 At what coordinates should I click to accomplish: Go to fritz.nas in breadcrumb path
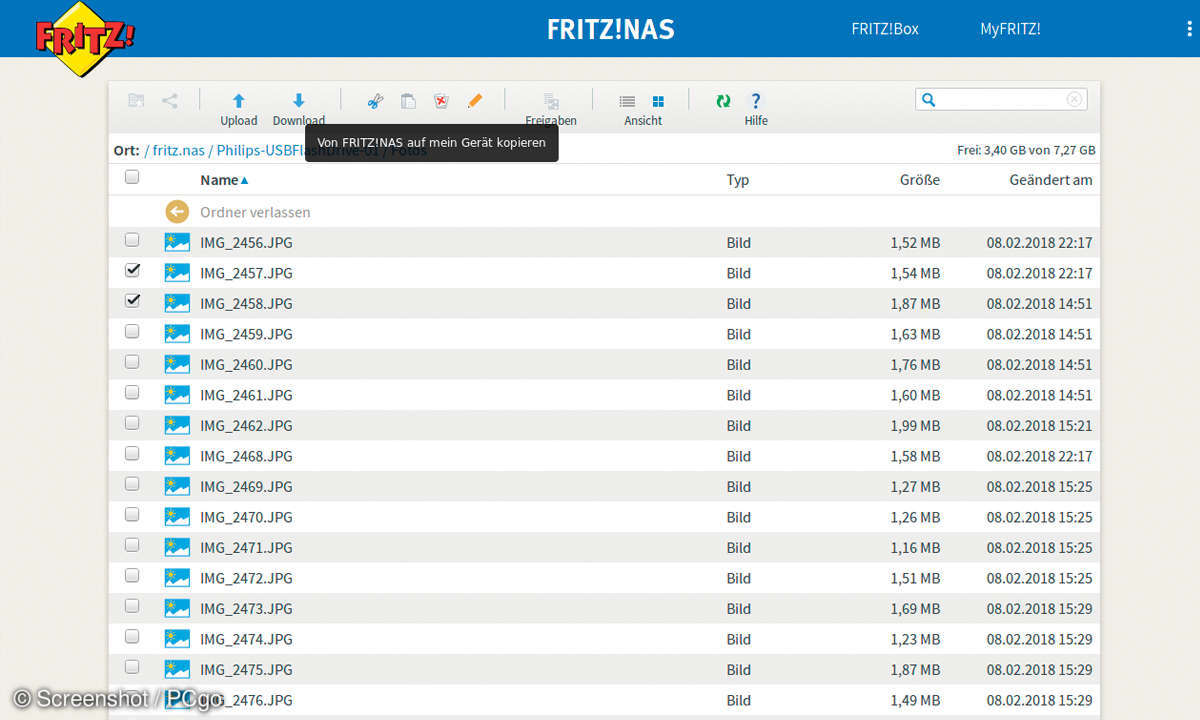tap(179, 150)
